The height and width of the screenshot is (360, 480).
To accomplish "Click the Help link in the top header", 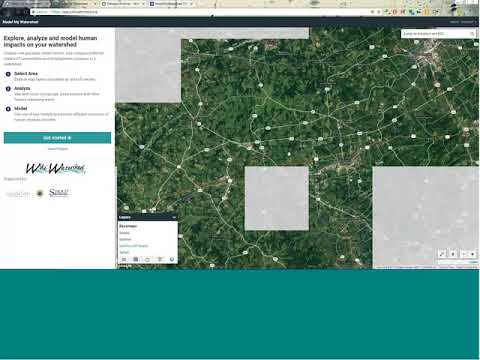I will pyautogui.click(x=454, y=22).
